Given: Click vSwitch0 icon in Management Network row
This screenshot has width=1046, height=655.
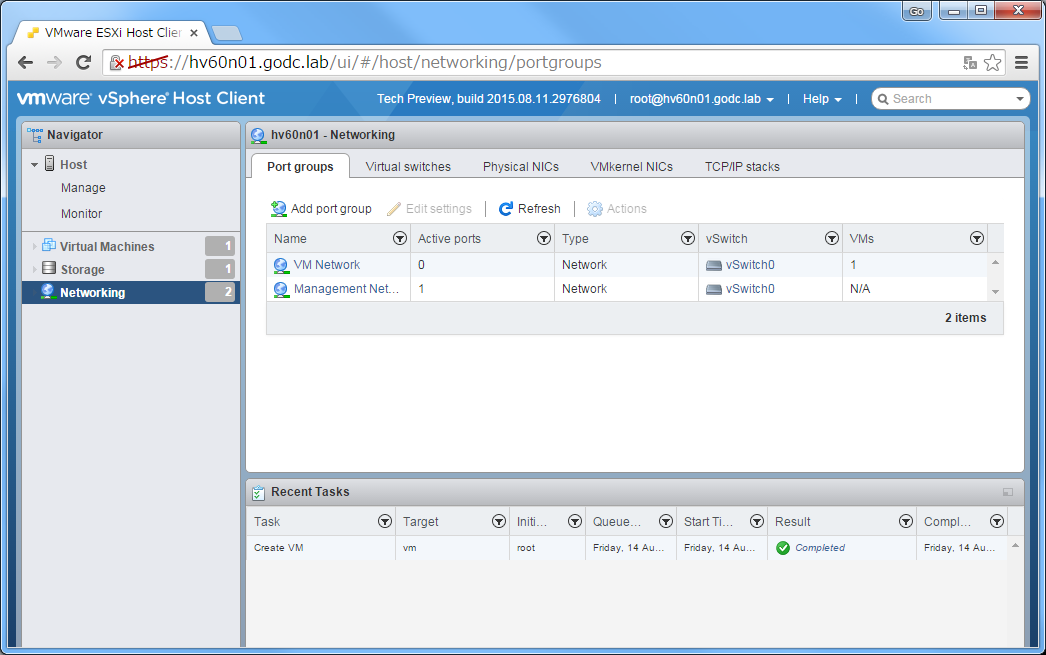Looking at the screenshot, I should [x=714, y=289].
